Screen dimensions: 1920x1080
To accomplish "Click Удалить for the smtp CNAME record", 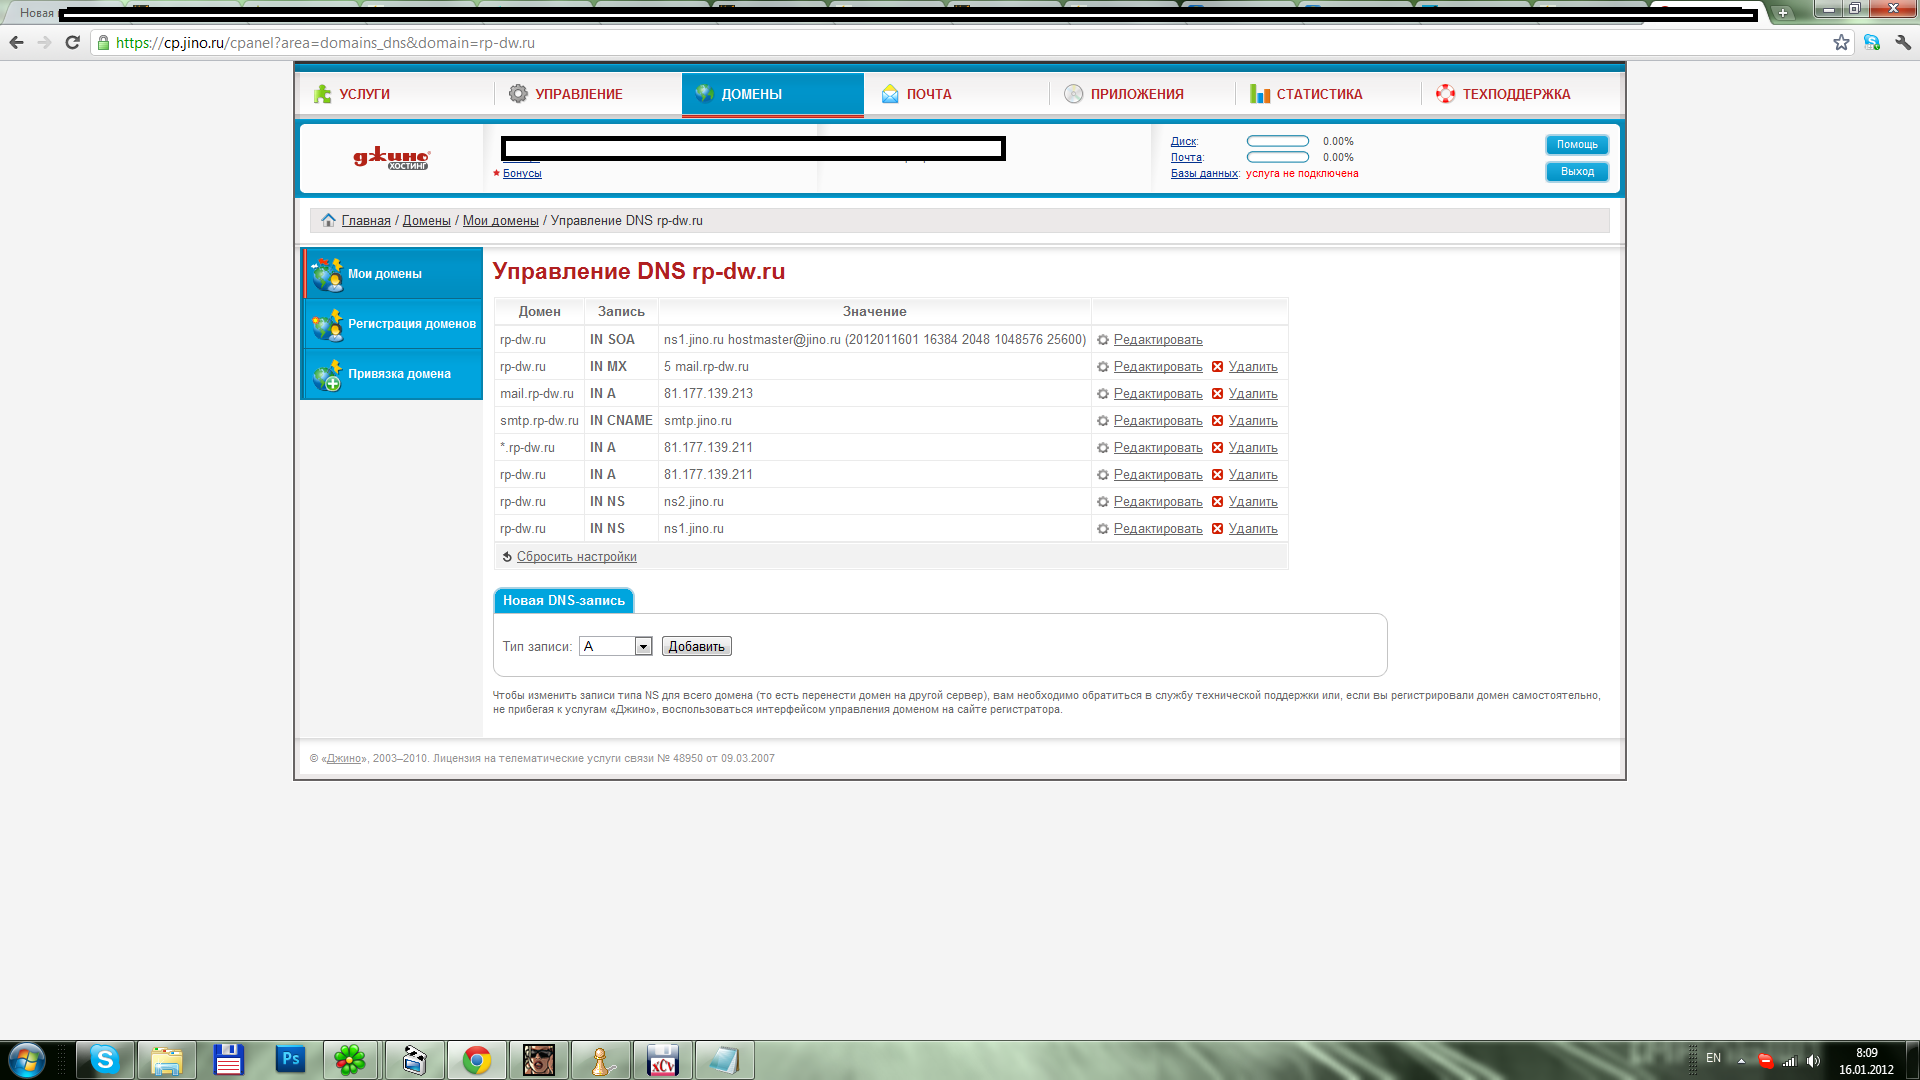I will 1252,421.
